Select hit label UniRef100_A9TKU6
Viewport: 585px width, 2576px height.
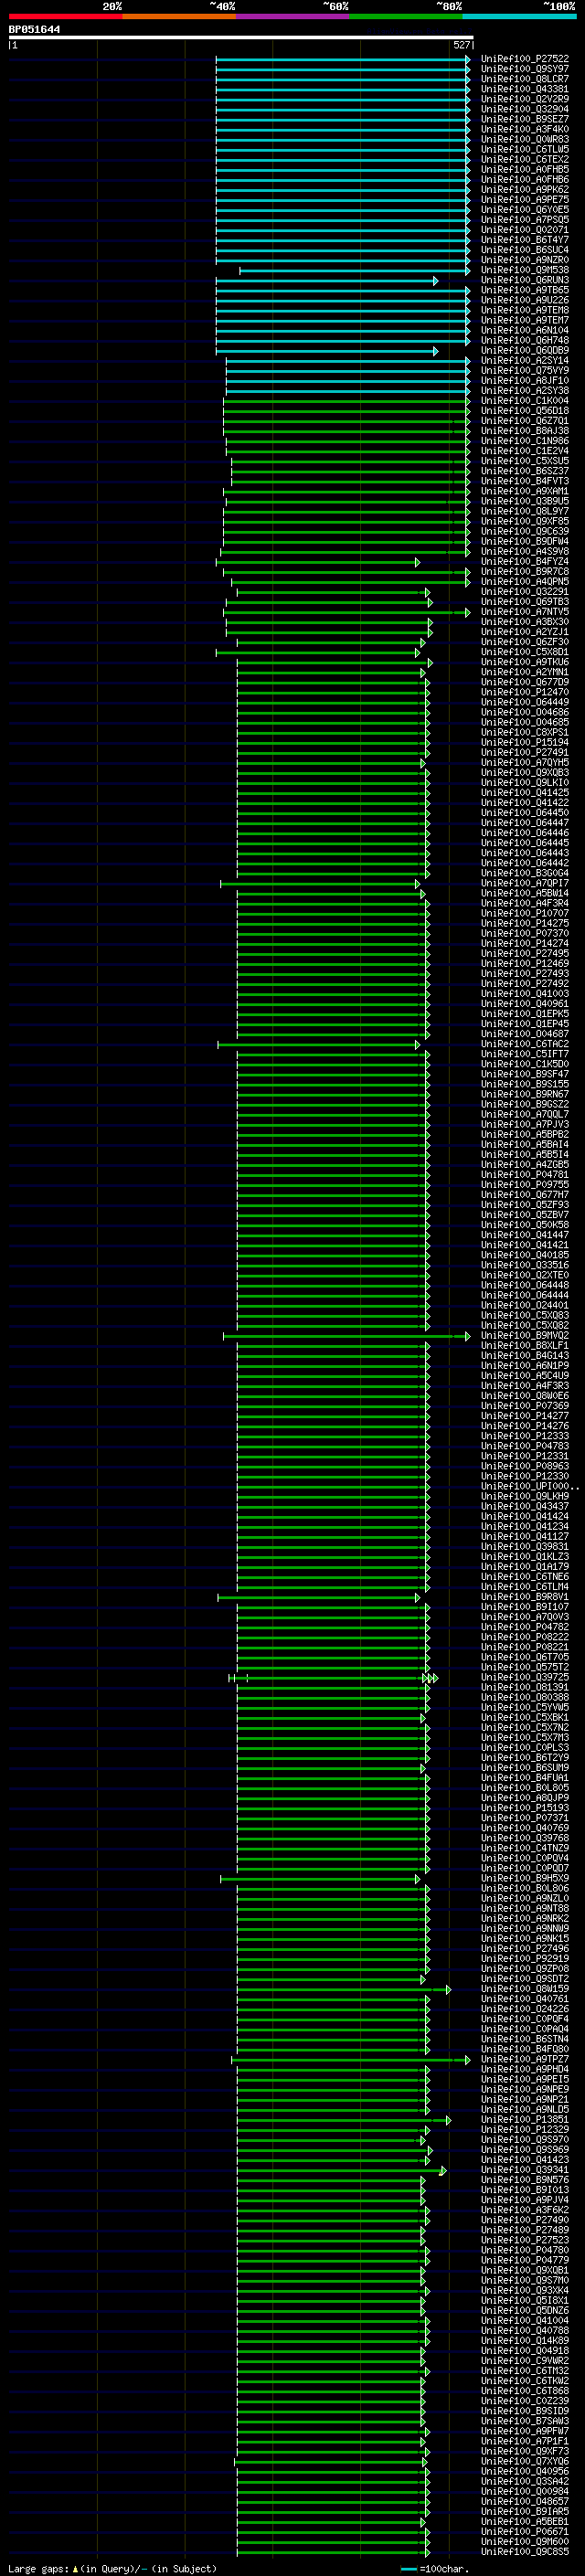(x=524, y=662)
